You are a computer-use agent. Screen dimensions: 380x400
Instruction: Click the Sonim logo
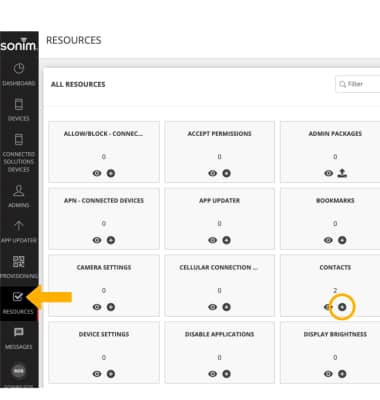point(19,44)
